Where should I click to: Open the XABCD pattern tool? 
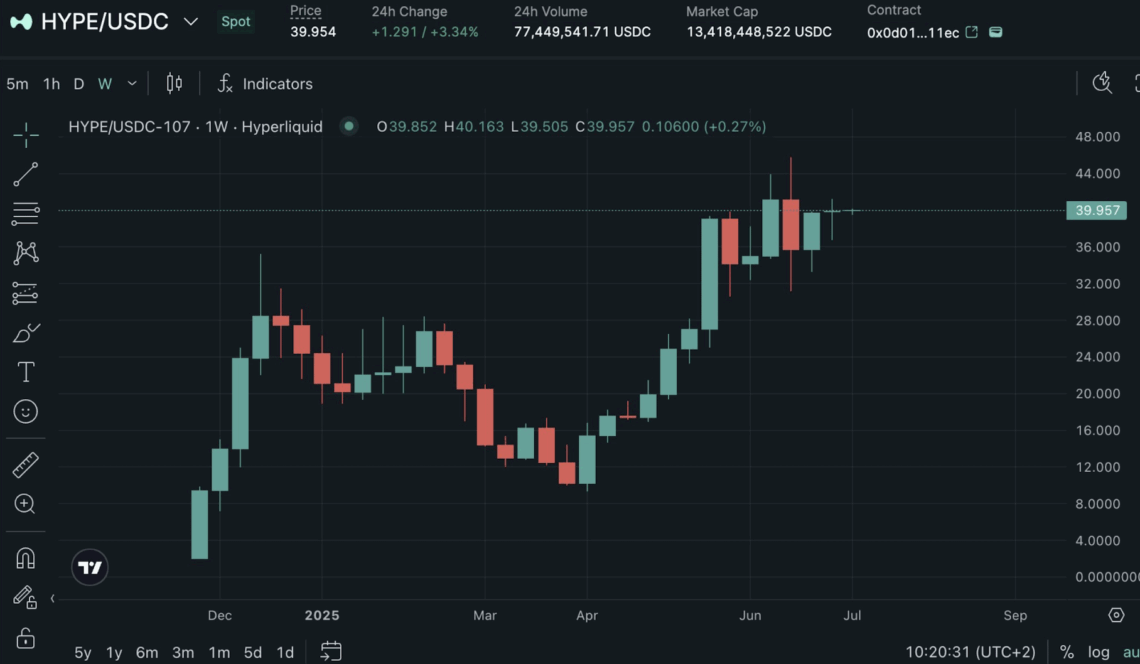25,253
